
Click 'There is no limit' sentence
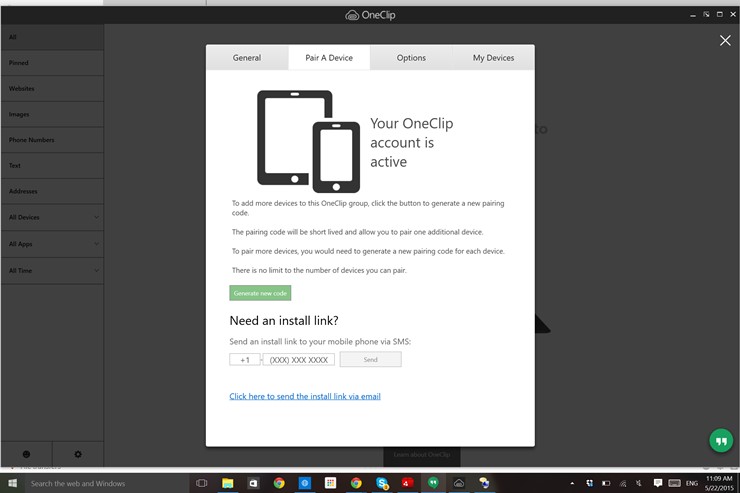click(319, 270)
